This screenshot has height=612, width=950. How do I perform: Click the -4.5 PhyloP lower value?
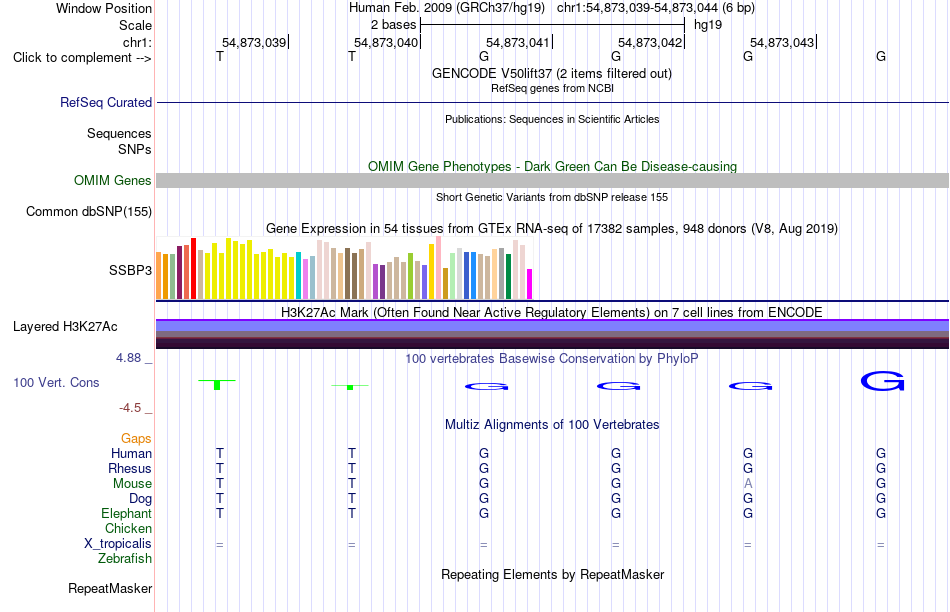point(130,408)
